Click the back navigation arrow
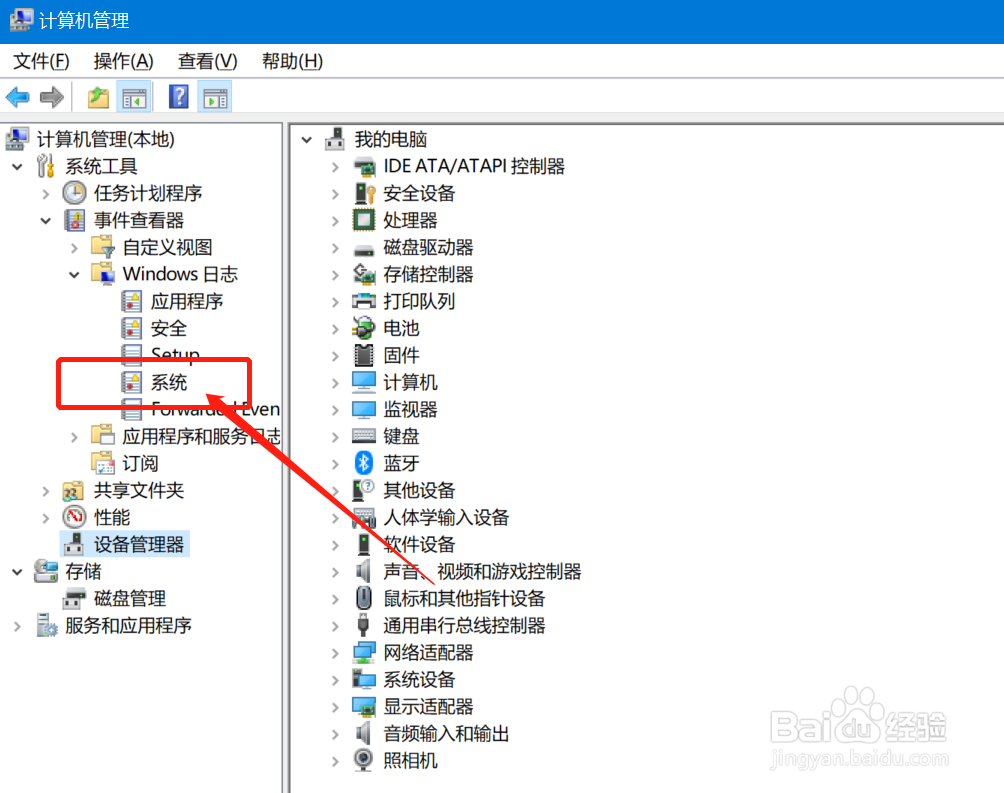The width and height of the screenshot is (1004, 793). [18, 96]
